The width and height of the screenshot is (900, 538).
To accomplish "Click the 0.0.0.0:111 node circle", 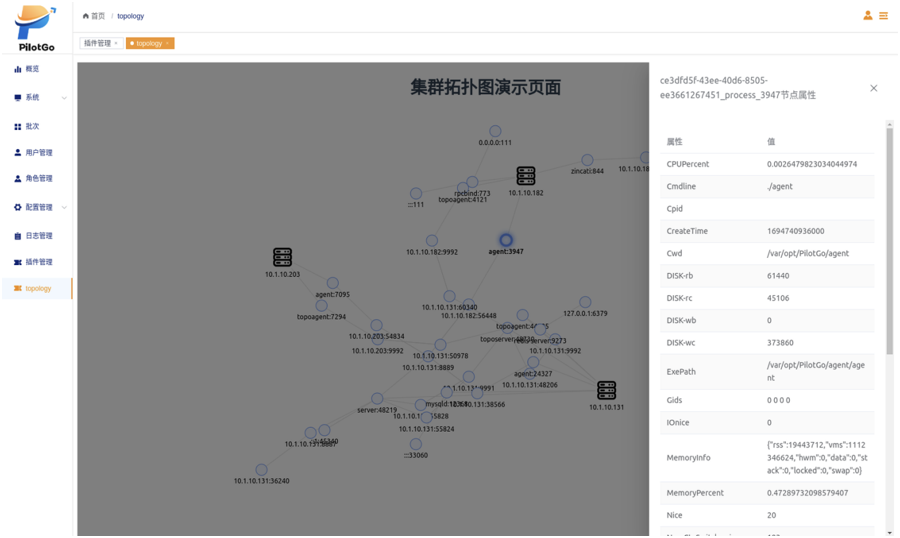I will [x=495, y=131].
